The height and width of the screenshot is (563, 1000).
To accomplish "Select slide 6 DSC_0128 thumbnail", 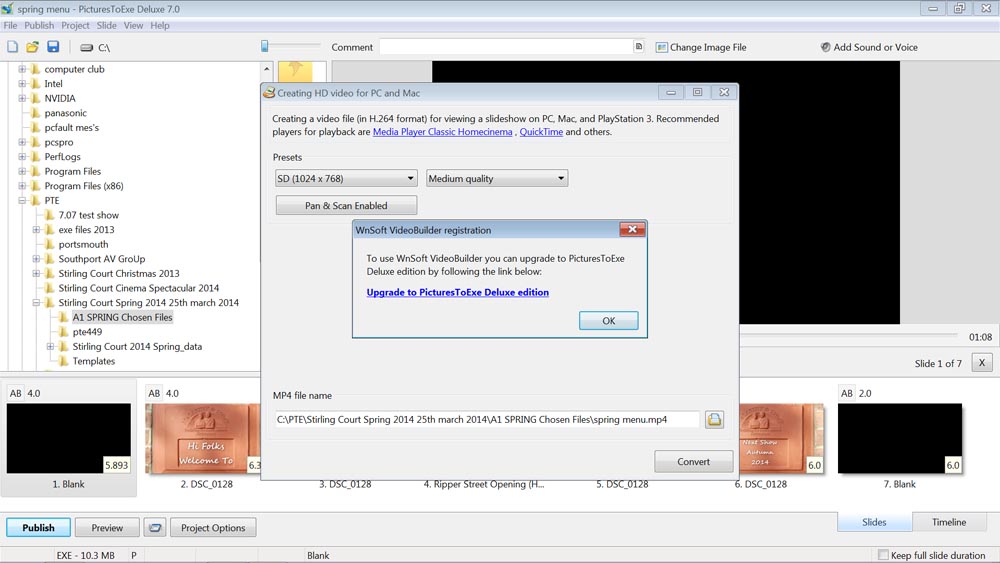I will click(781, 438).
